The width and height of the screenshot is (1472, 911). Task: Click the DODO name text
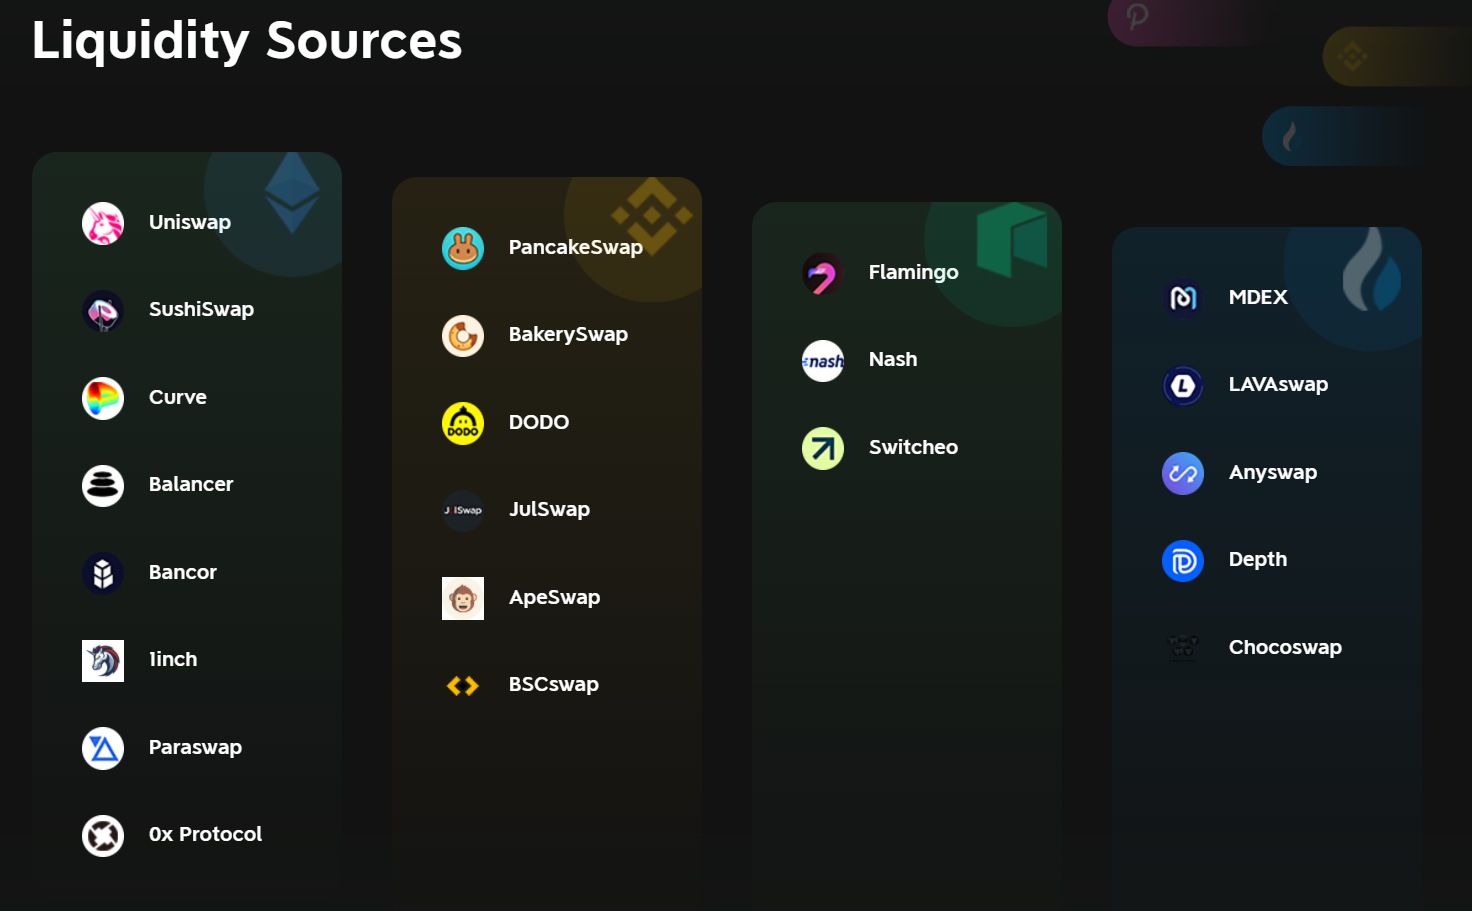tap(539, 422)
